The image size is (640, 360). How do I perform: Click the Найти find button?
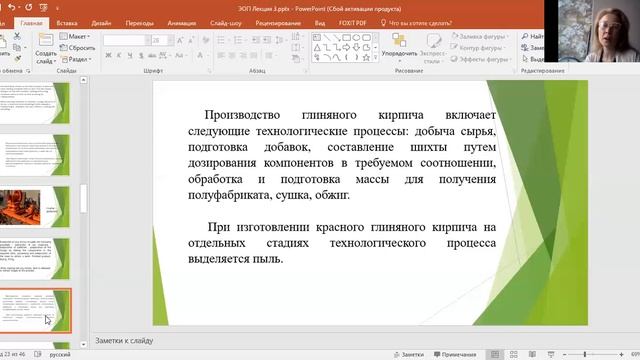[x=533, y=36]
